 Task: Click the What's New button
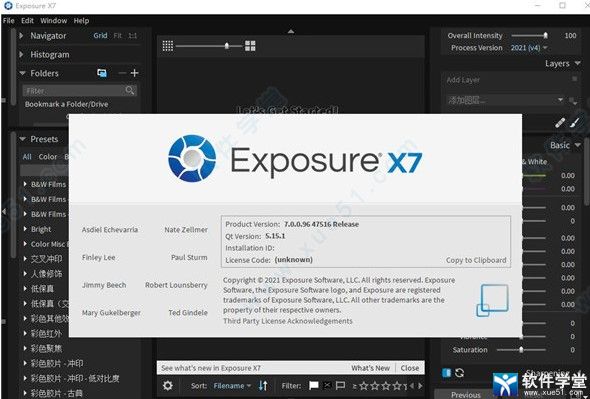(x=370, y=368)
